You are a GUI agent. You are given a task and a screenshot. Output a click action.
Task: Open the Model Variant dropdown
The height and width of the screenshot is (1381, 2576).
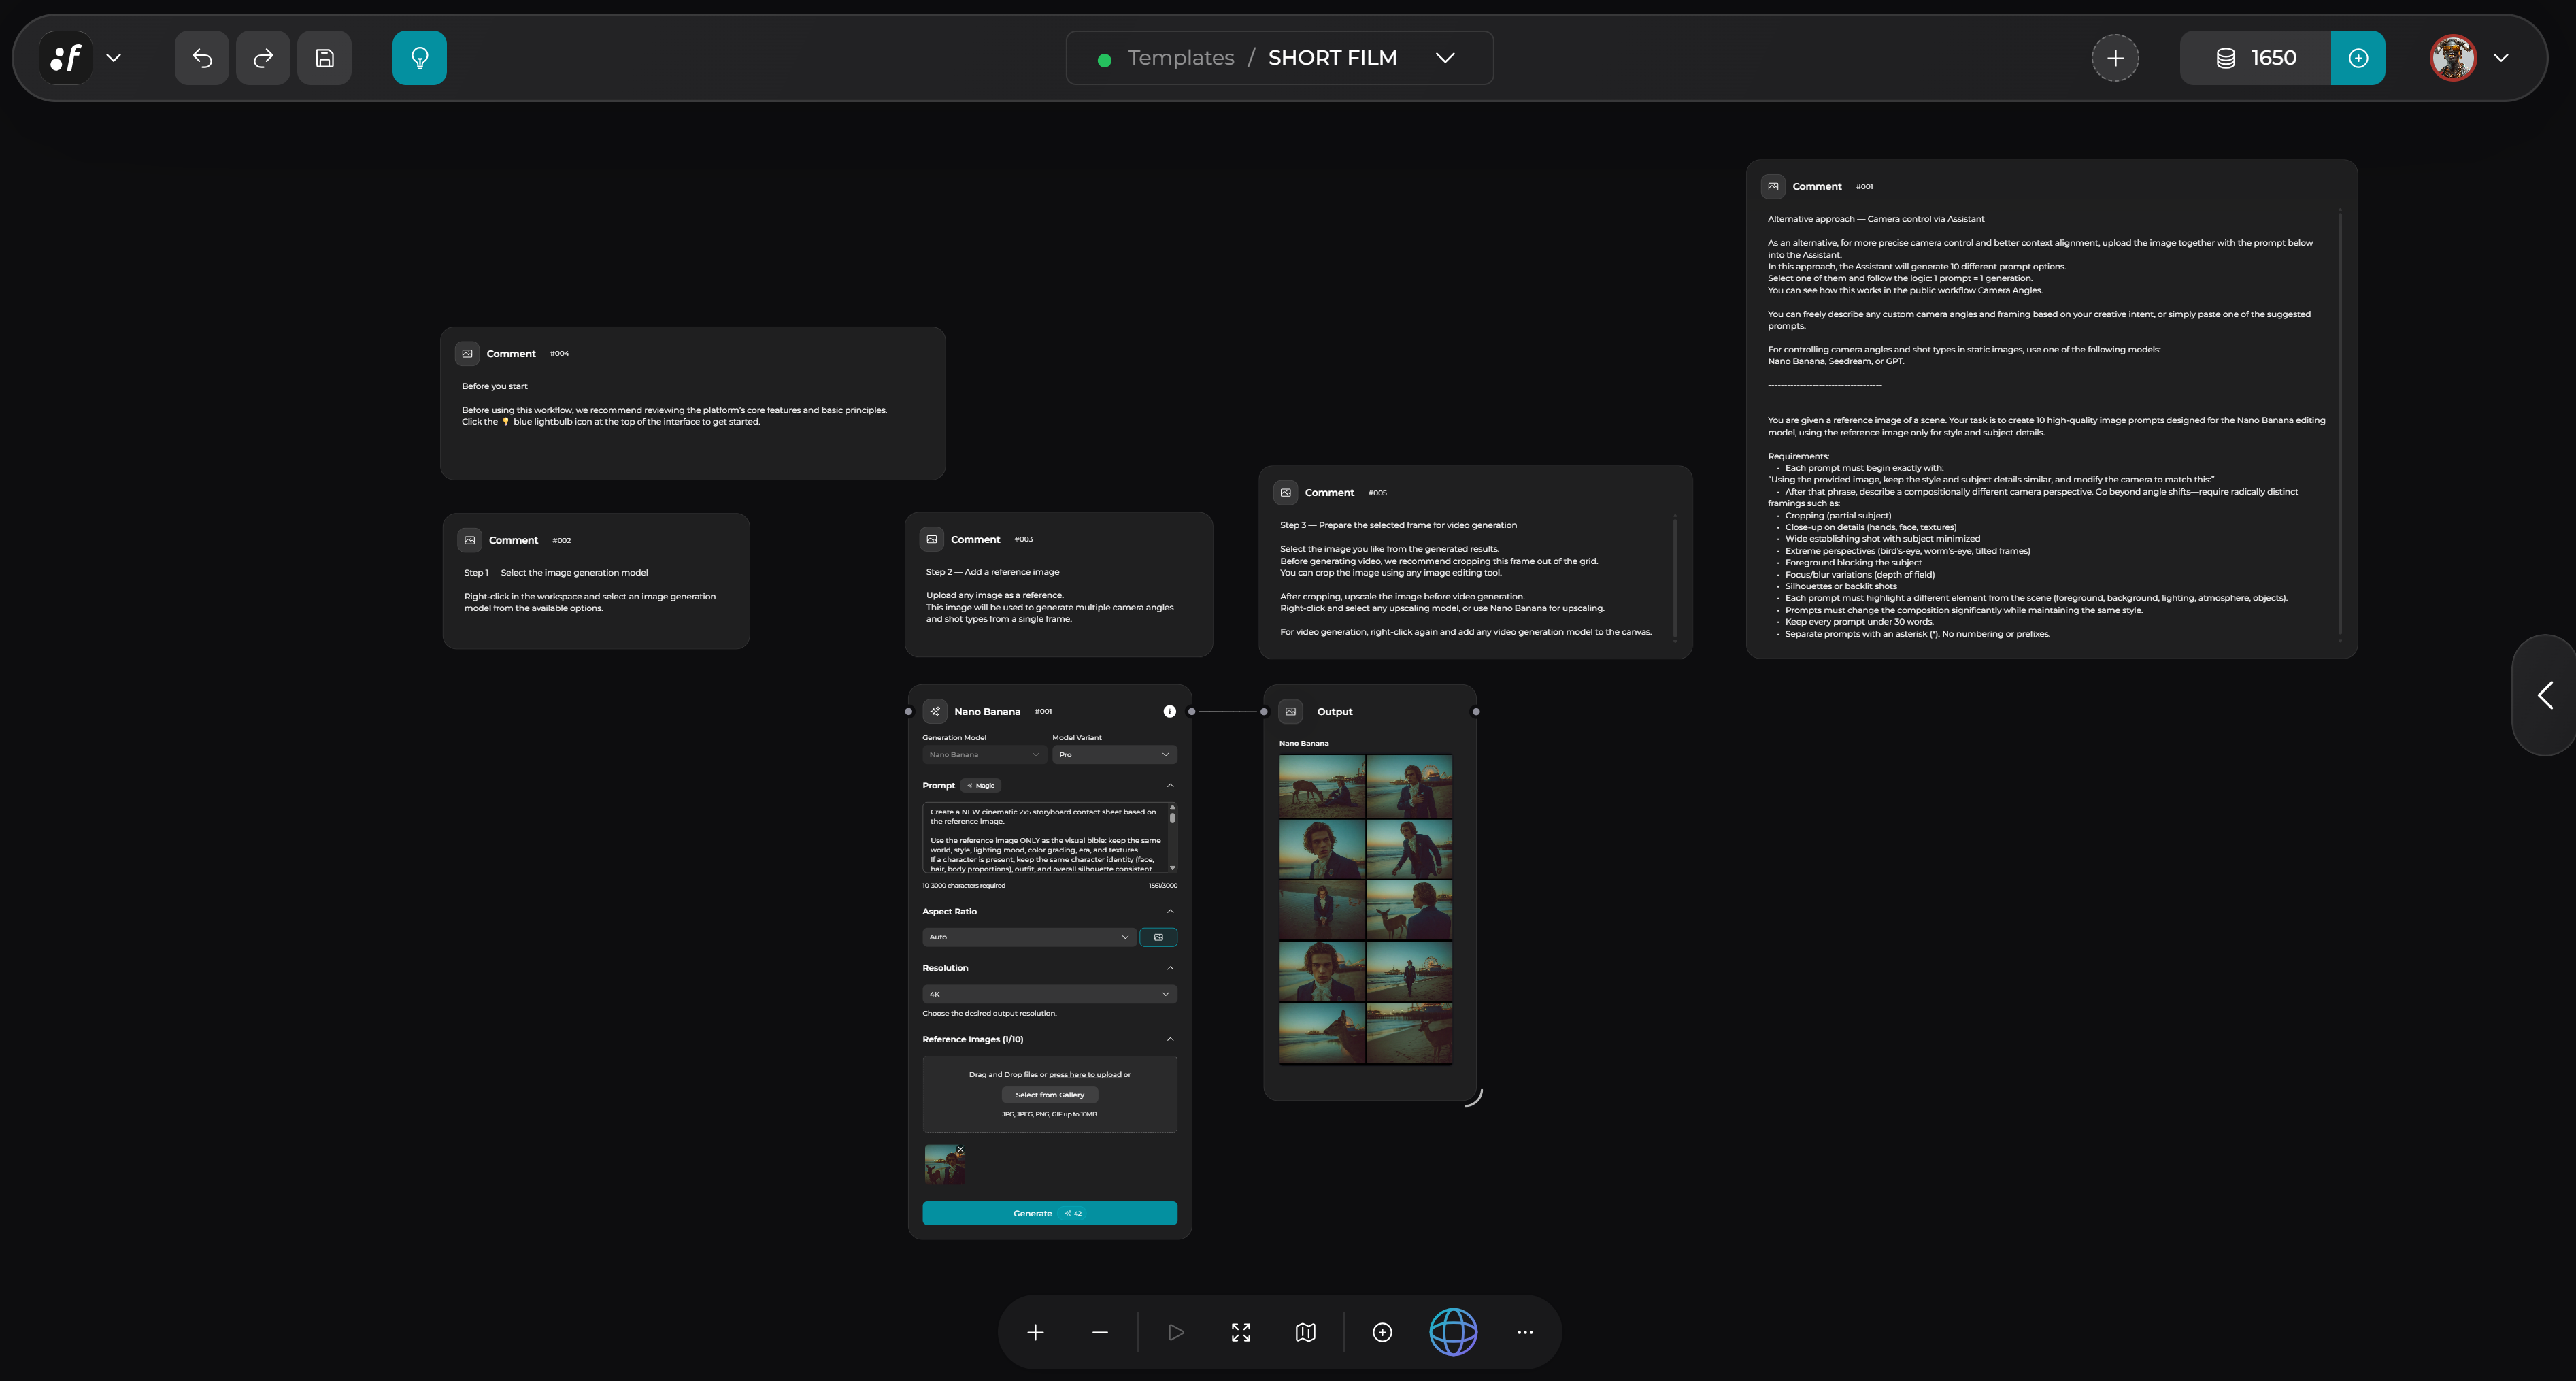pos(1113,754)
